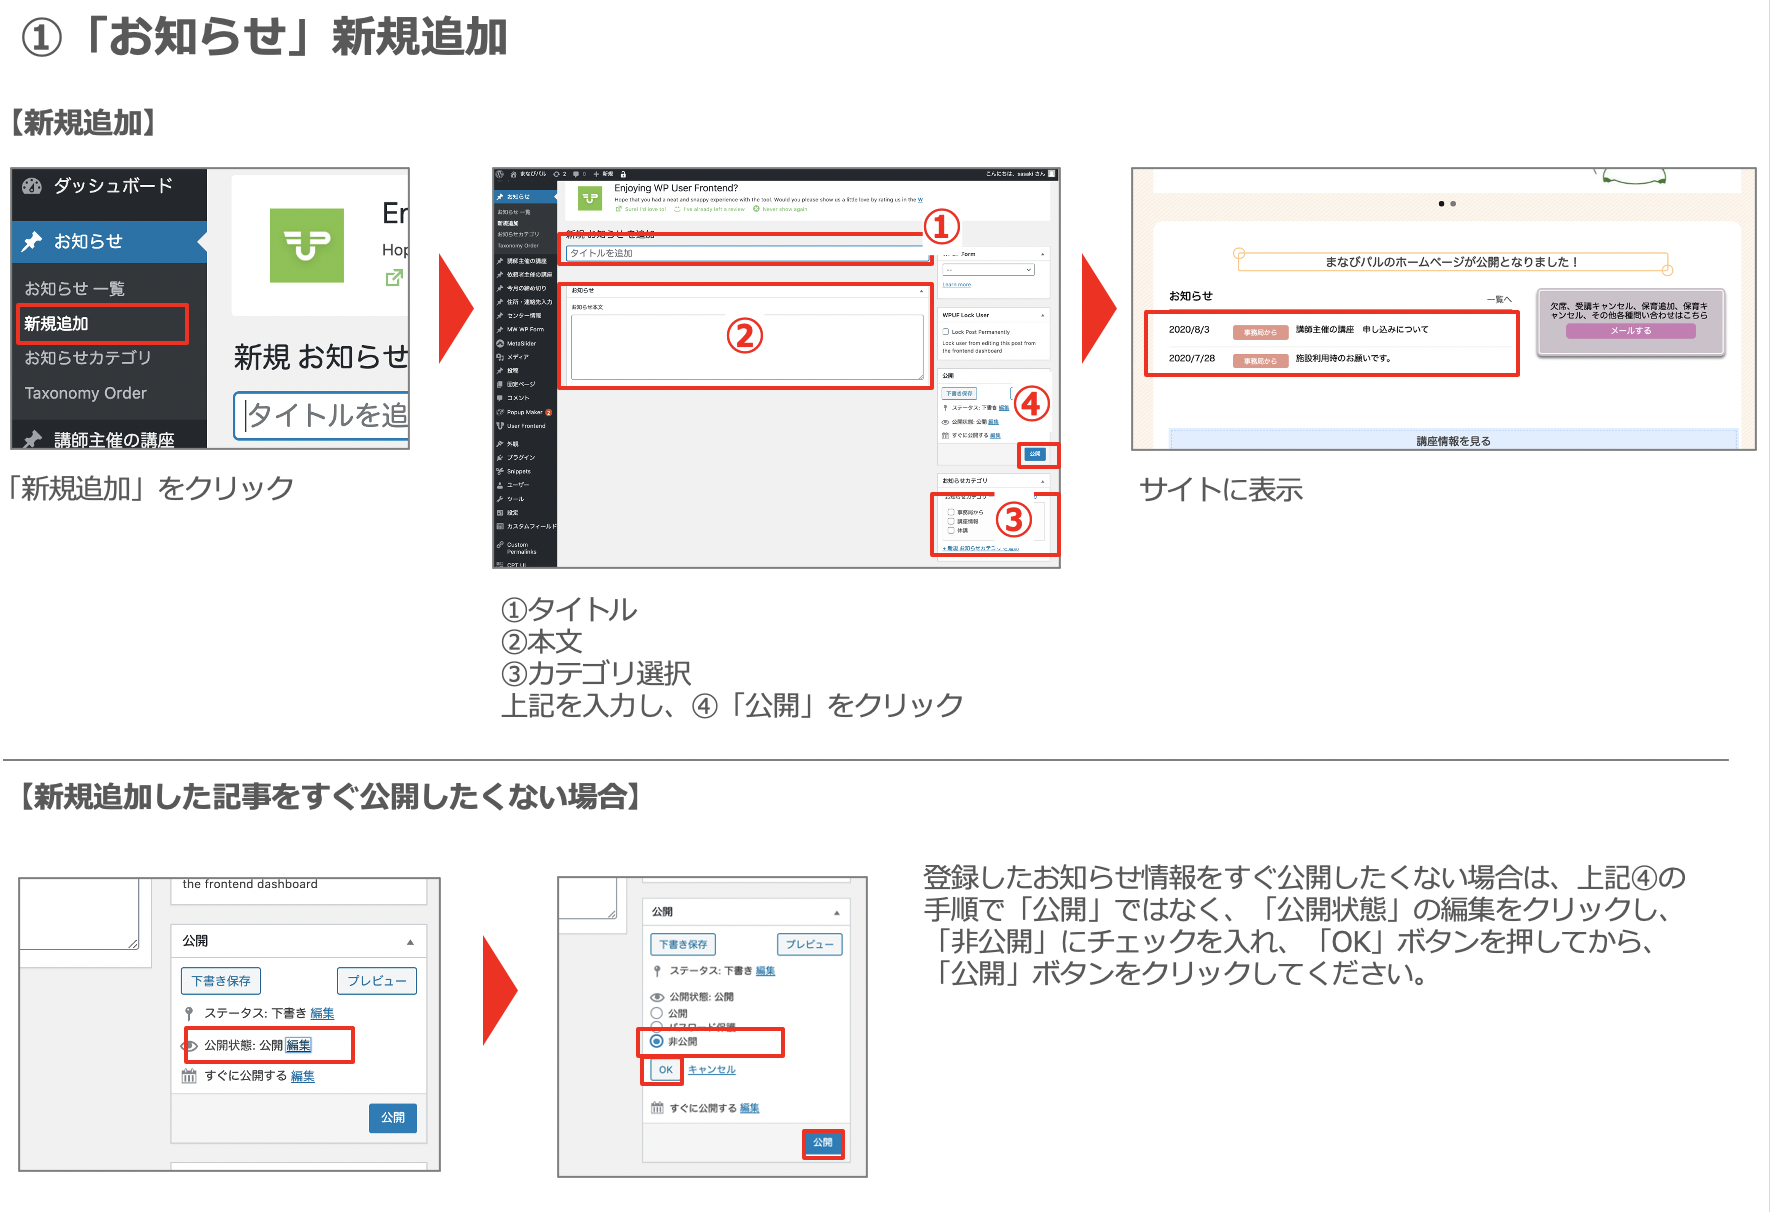Click MetaSlider icon in the small sidebar
This screenshot has height=1212, width=1770.
point(500,343)
